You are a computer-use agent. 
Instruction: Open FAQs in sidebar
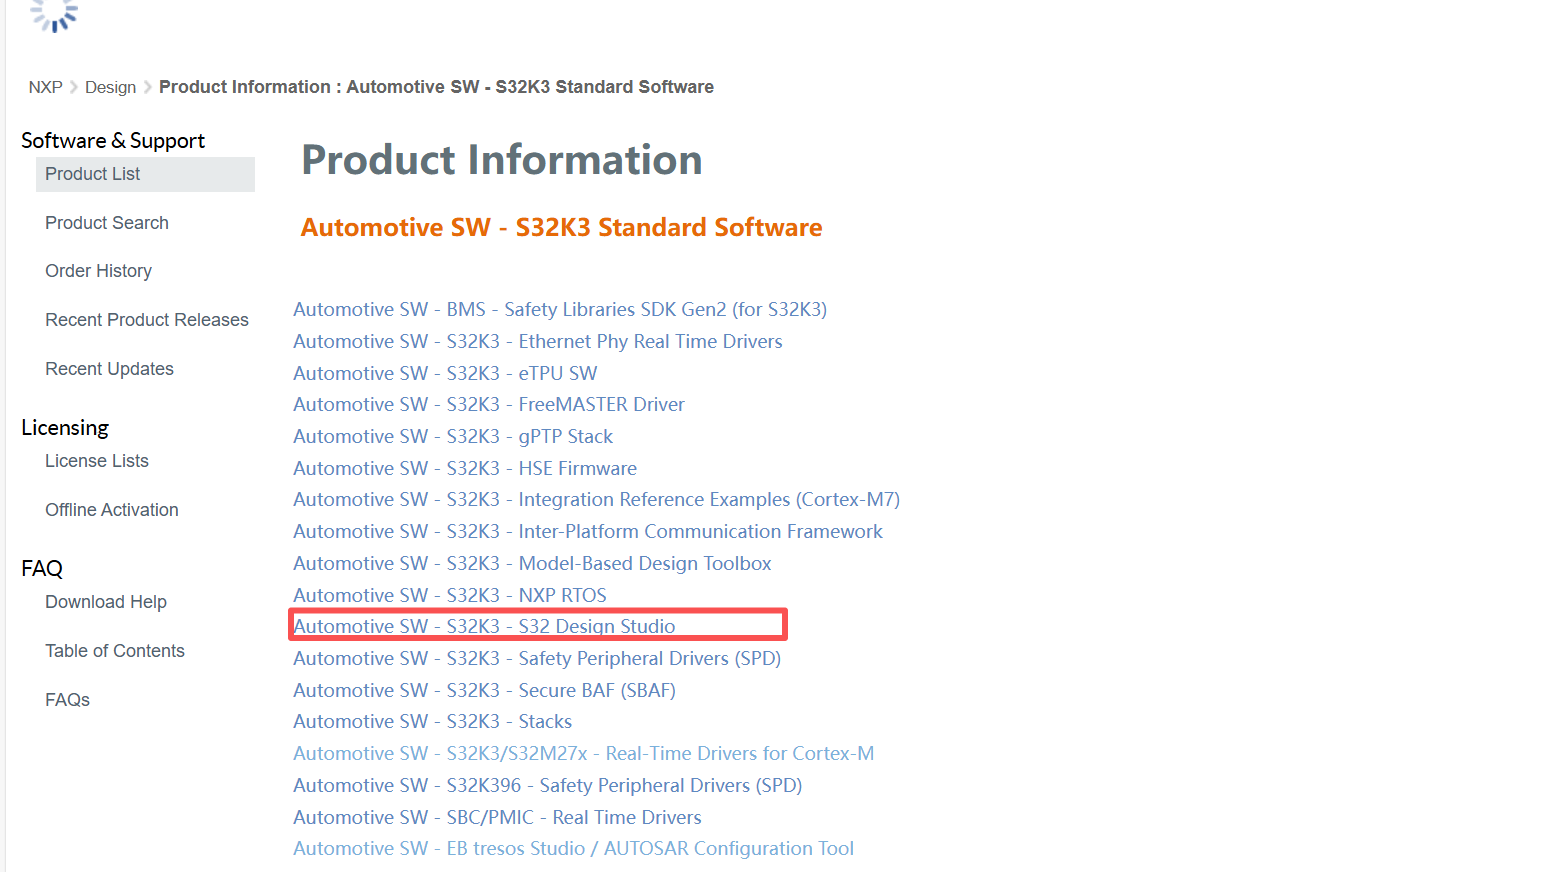[x=67, y=700]
